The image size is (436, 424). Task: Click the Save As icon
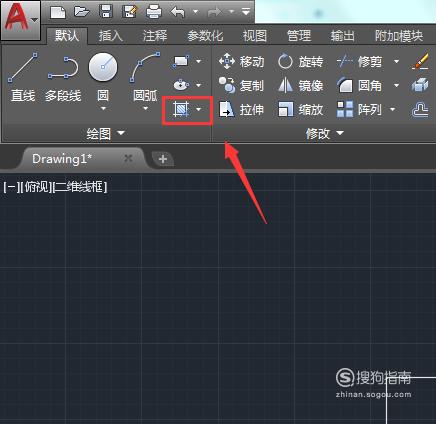click(x=130, y=12)
